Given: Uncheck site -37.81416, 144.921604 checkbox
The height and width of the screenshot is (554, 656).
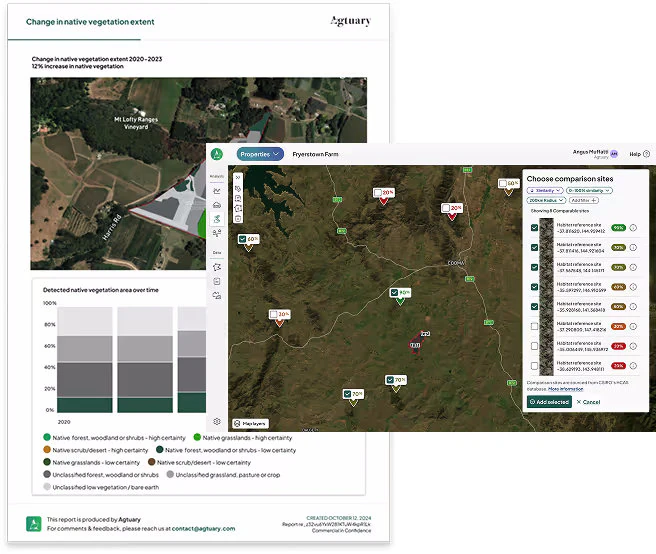Looking at the screenshot, I should pyautogui.click(x=534, y=247).
